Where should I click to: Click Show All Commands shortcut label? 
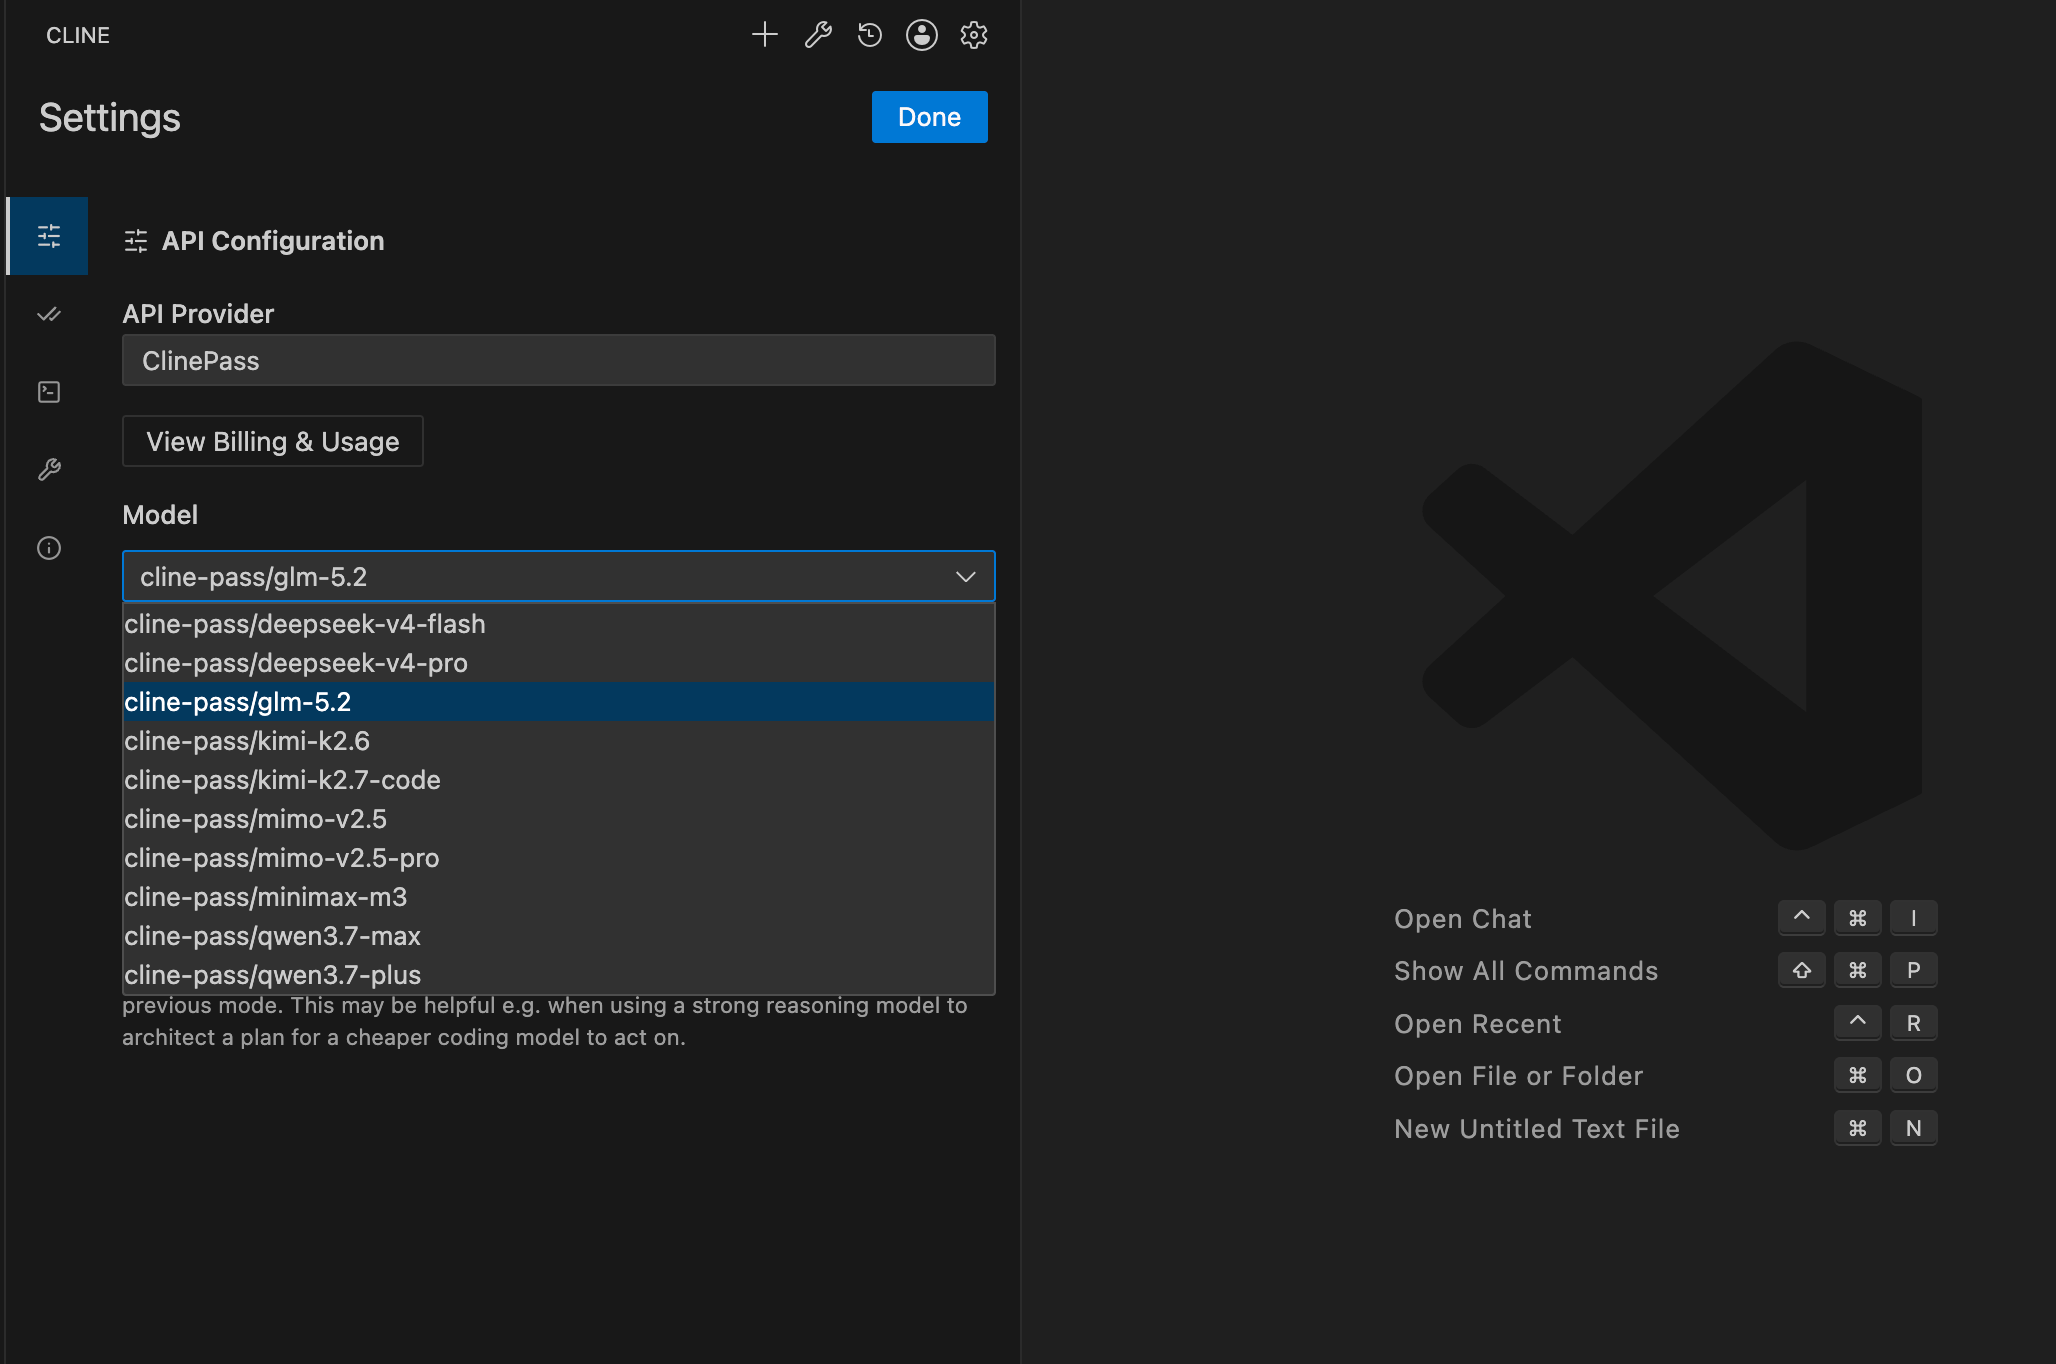click(1526, 971)
